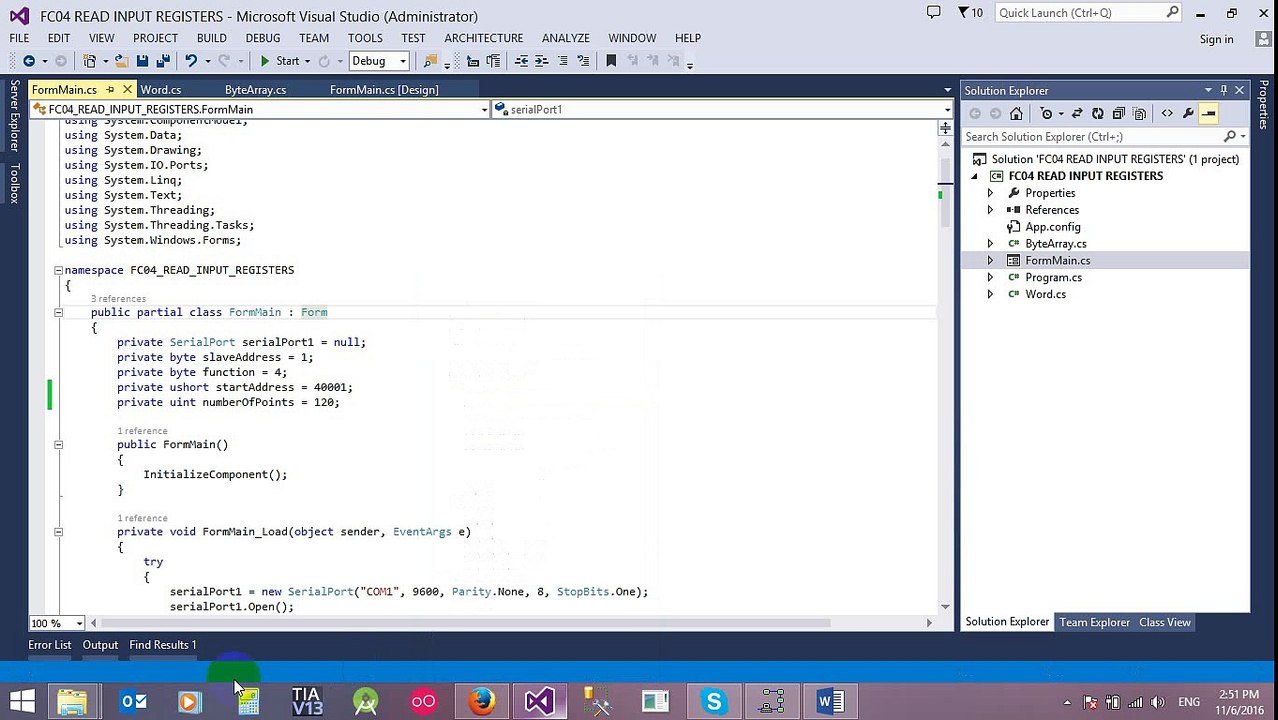Open the editor zoom level 100 % dropdown
This screenshot has height=720, width=1278.
79,623
